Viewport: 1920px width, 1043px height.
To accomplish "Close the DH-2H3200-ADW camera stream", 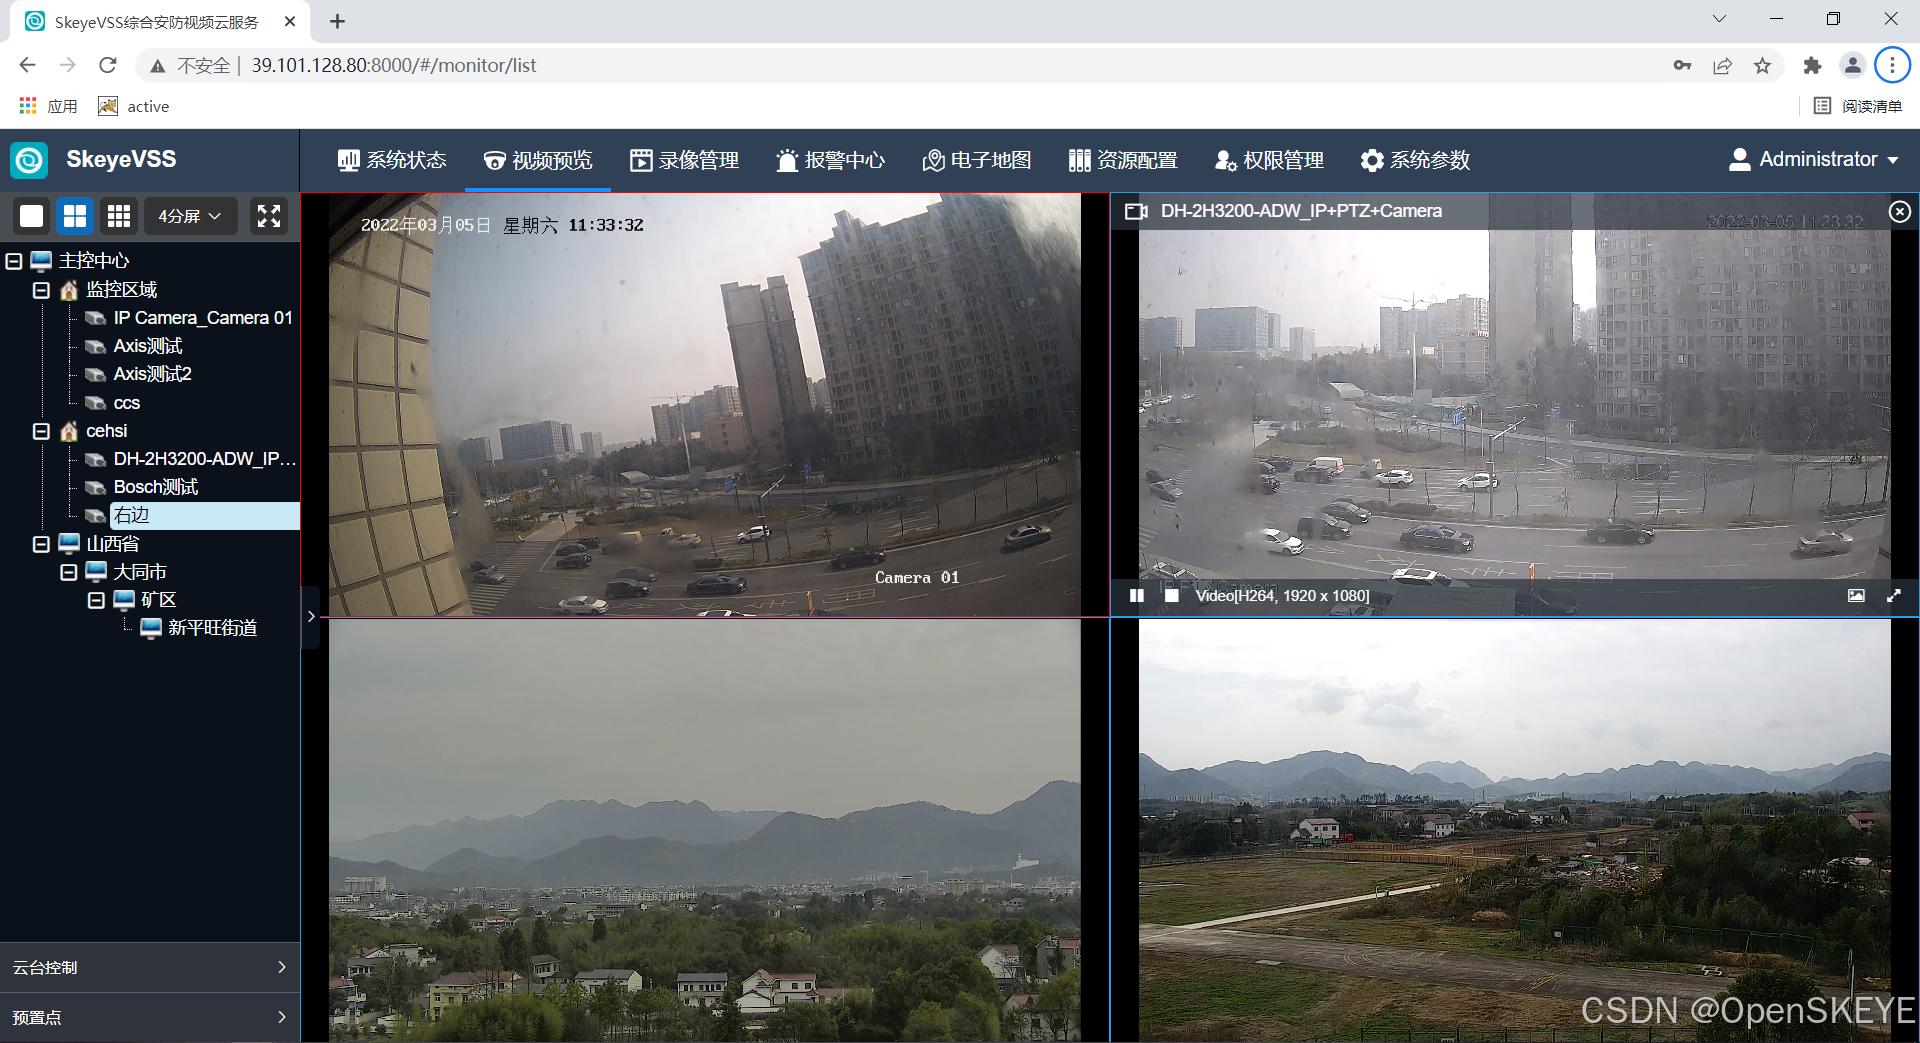I will click(1899, 211).
